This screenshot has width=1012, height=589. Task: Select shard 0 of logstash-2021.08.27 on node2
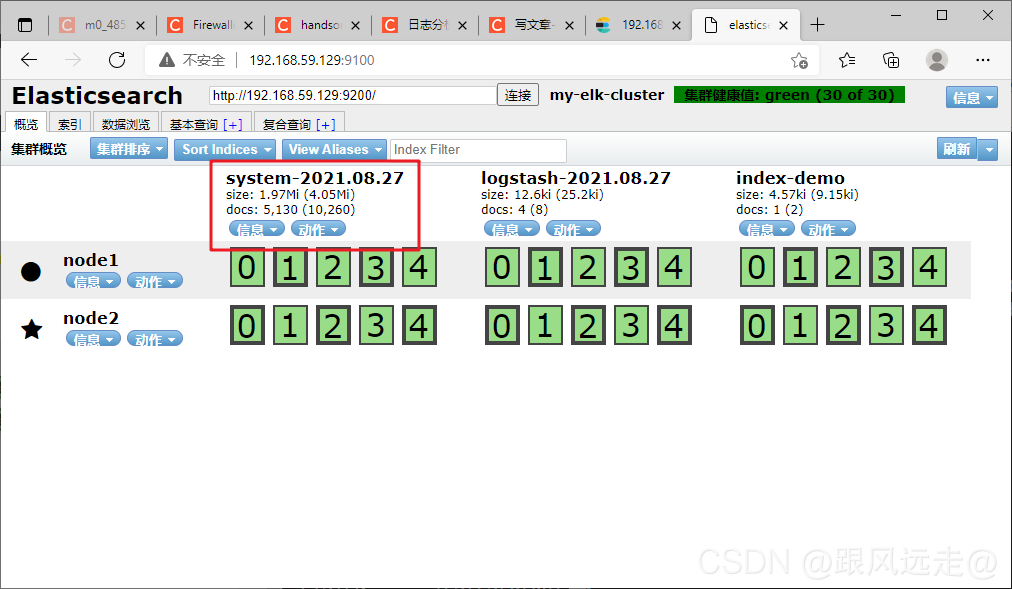[502, 325]
